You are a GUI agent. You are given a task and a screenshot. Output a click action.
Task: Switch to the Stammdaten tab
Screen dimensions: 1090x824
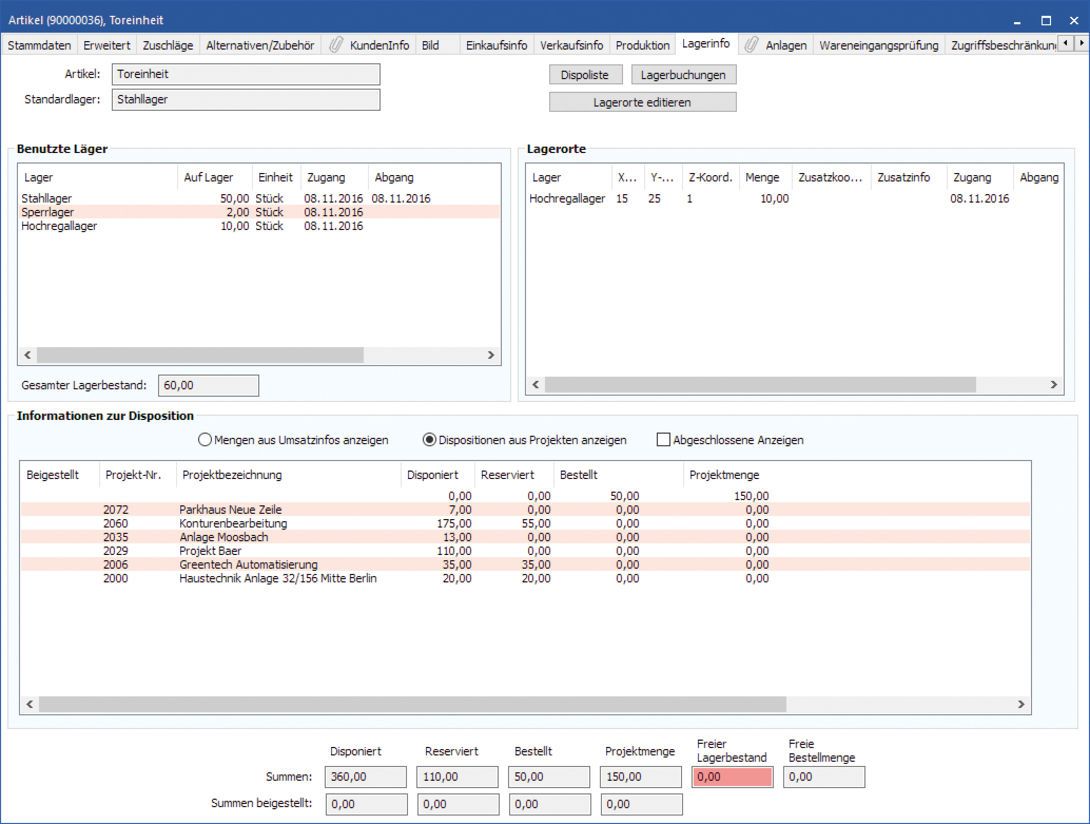[x=40, y=45]
